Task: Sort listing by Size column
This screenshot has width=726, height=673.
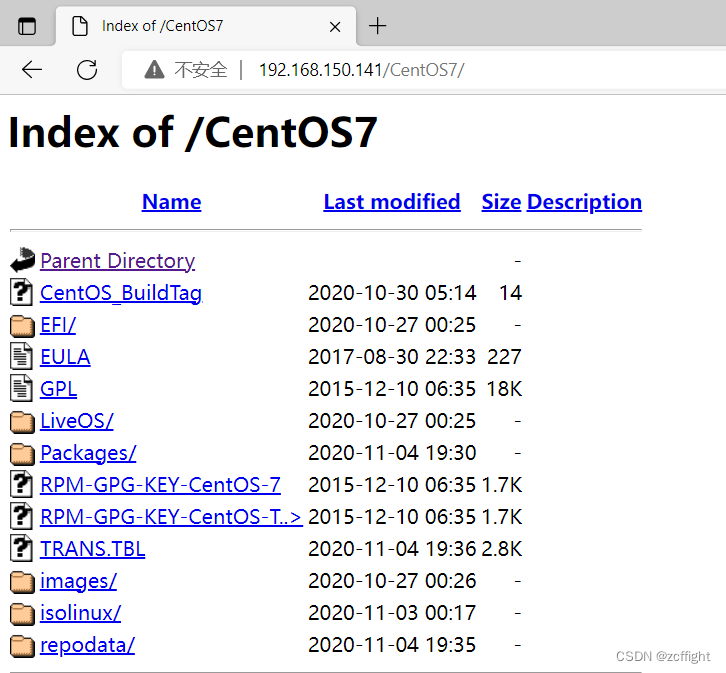Action: [501, 202]
